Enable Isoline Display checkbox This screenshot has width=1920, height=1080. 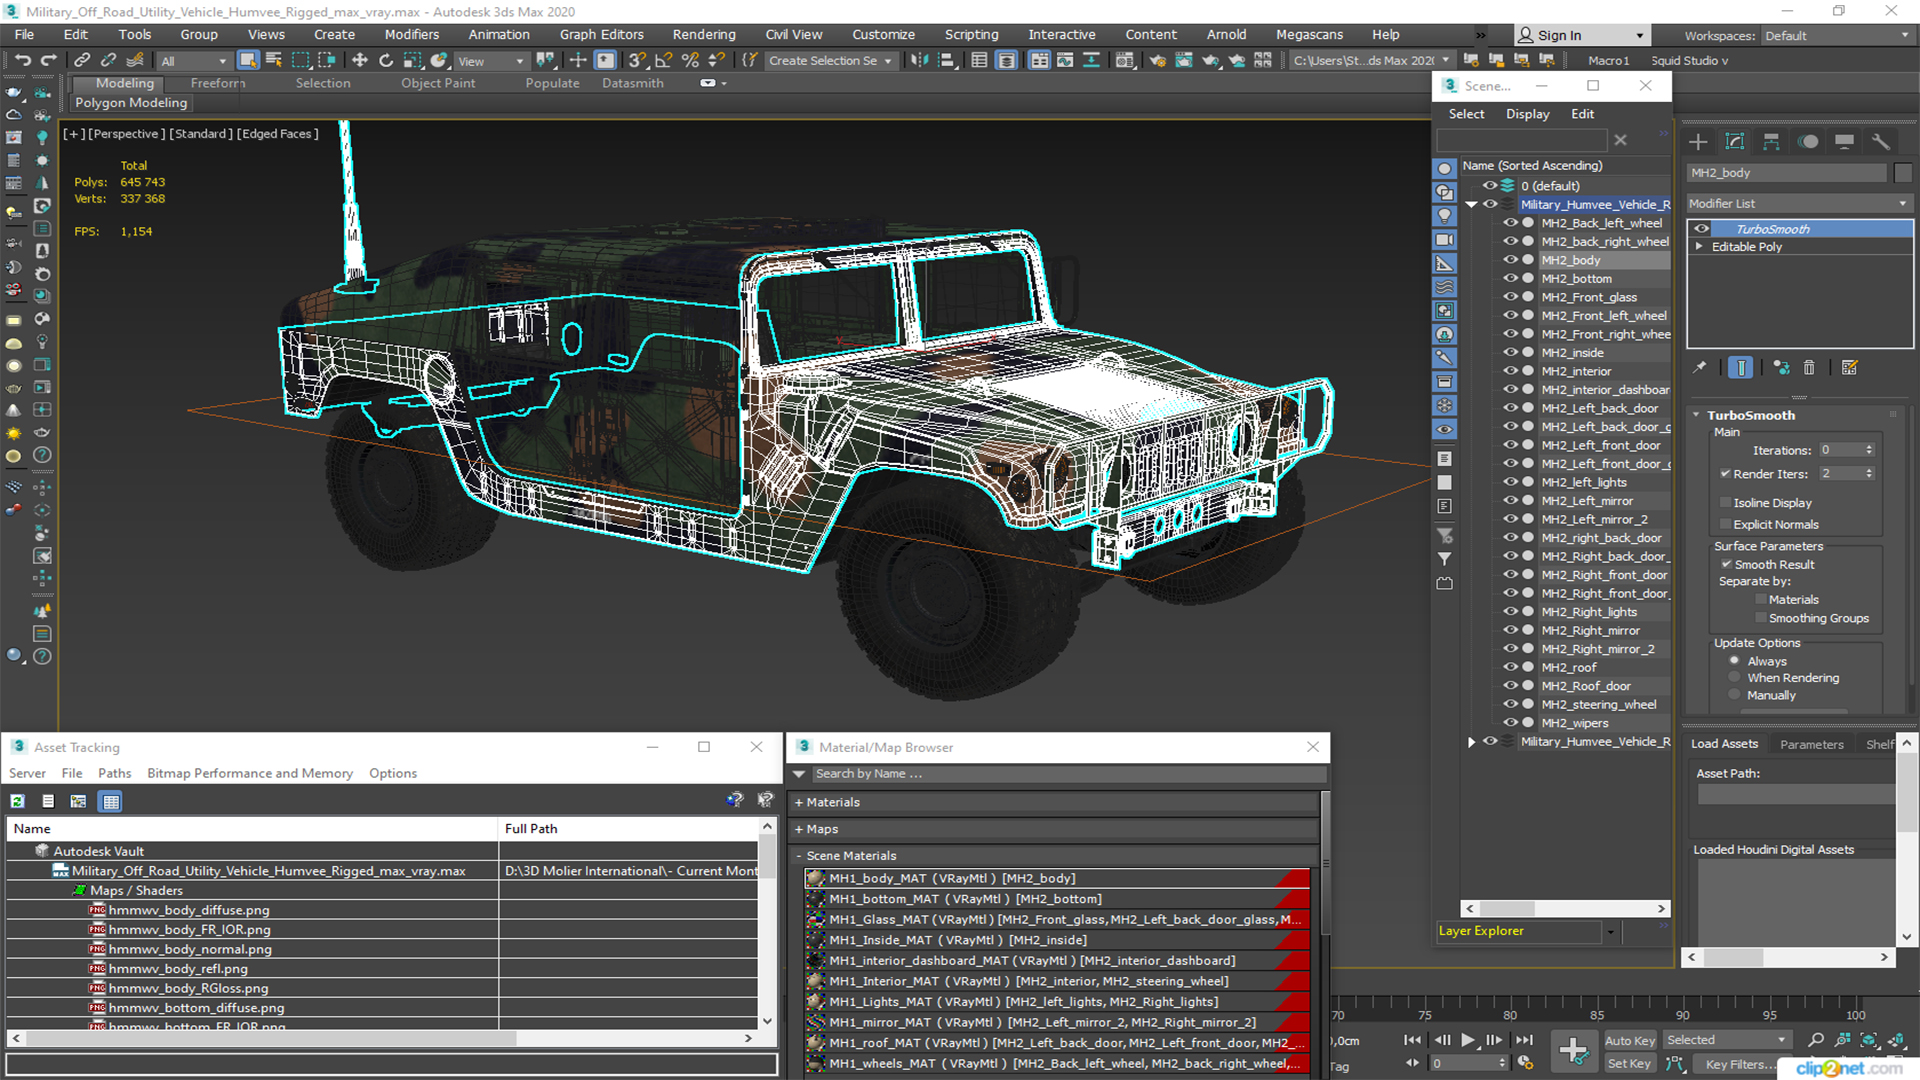(1725, 503)
